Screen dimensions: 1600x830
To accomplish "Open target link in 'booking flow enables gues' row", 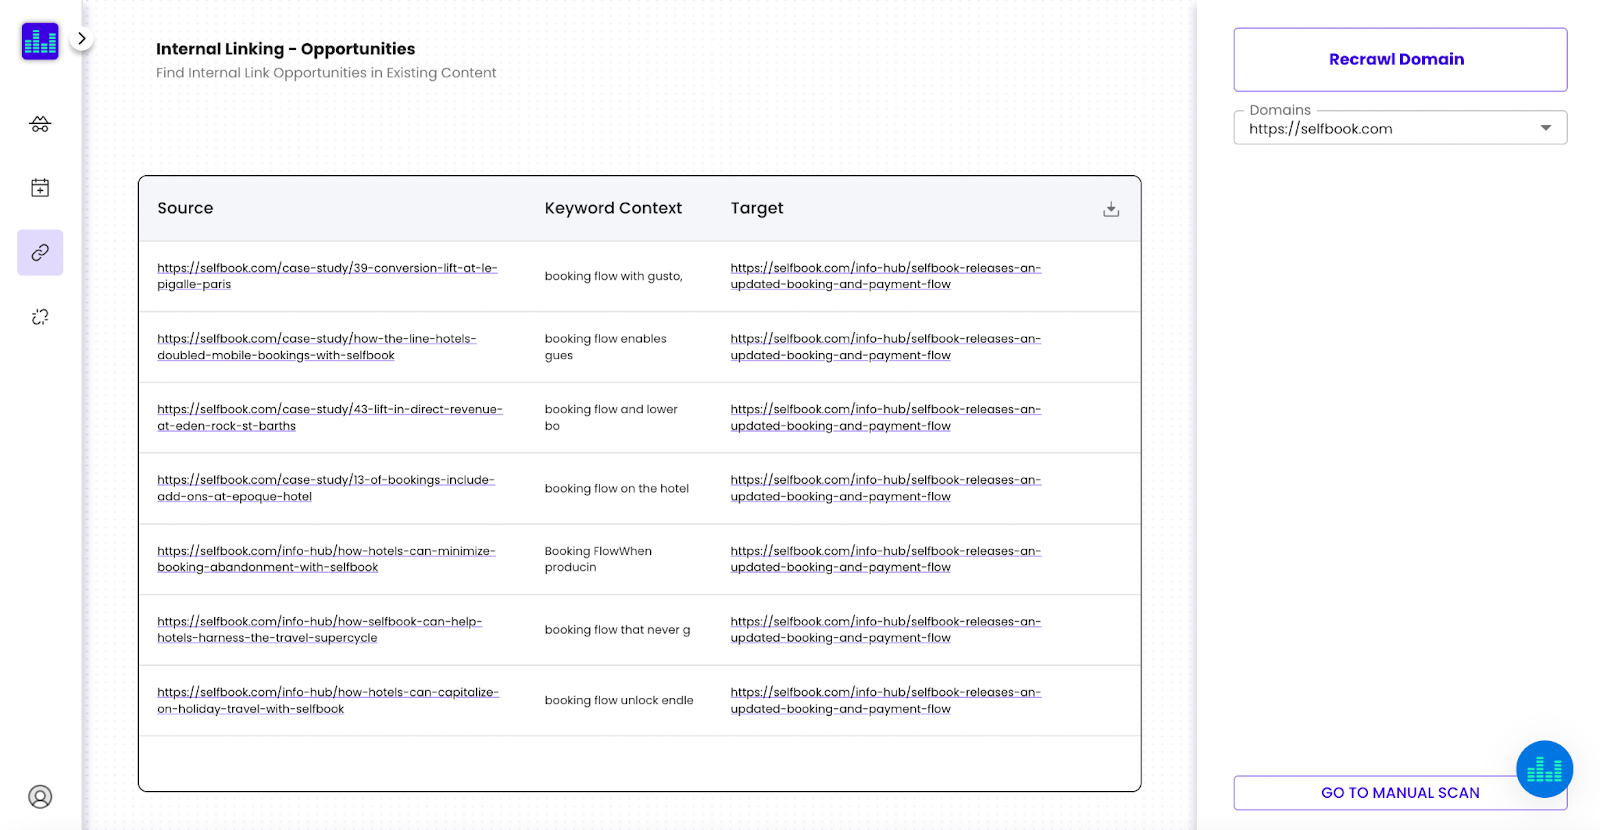I will tap(886, 347).
